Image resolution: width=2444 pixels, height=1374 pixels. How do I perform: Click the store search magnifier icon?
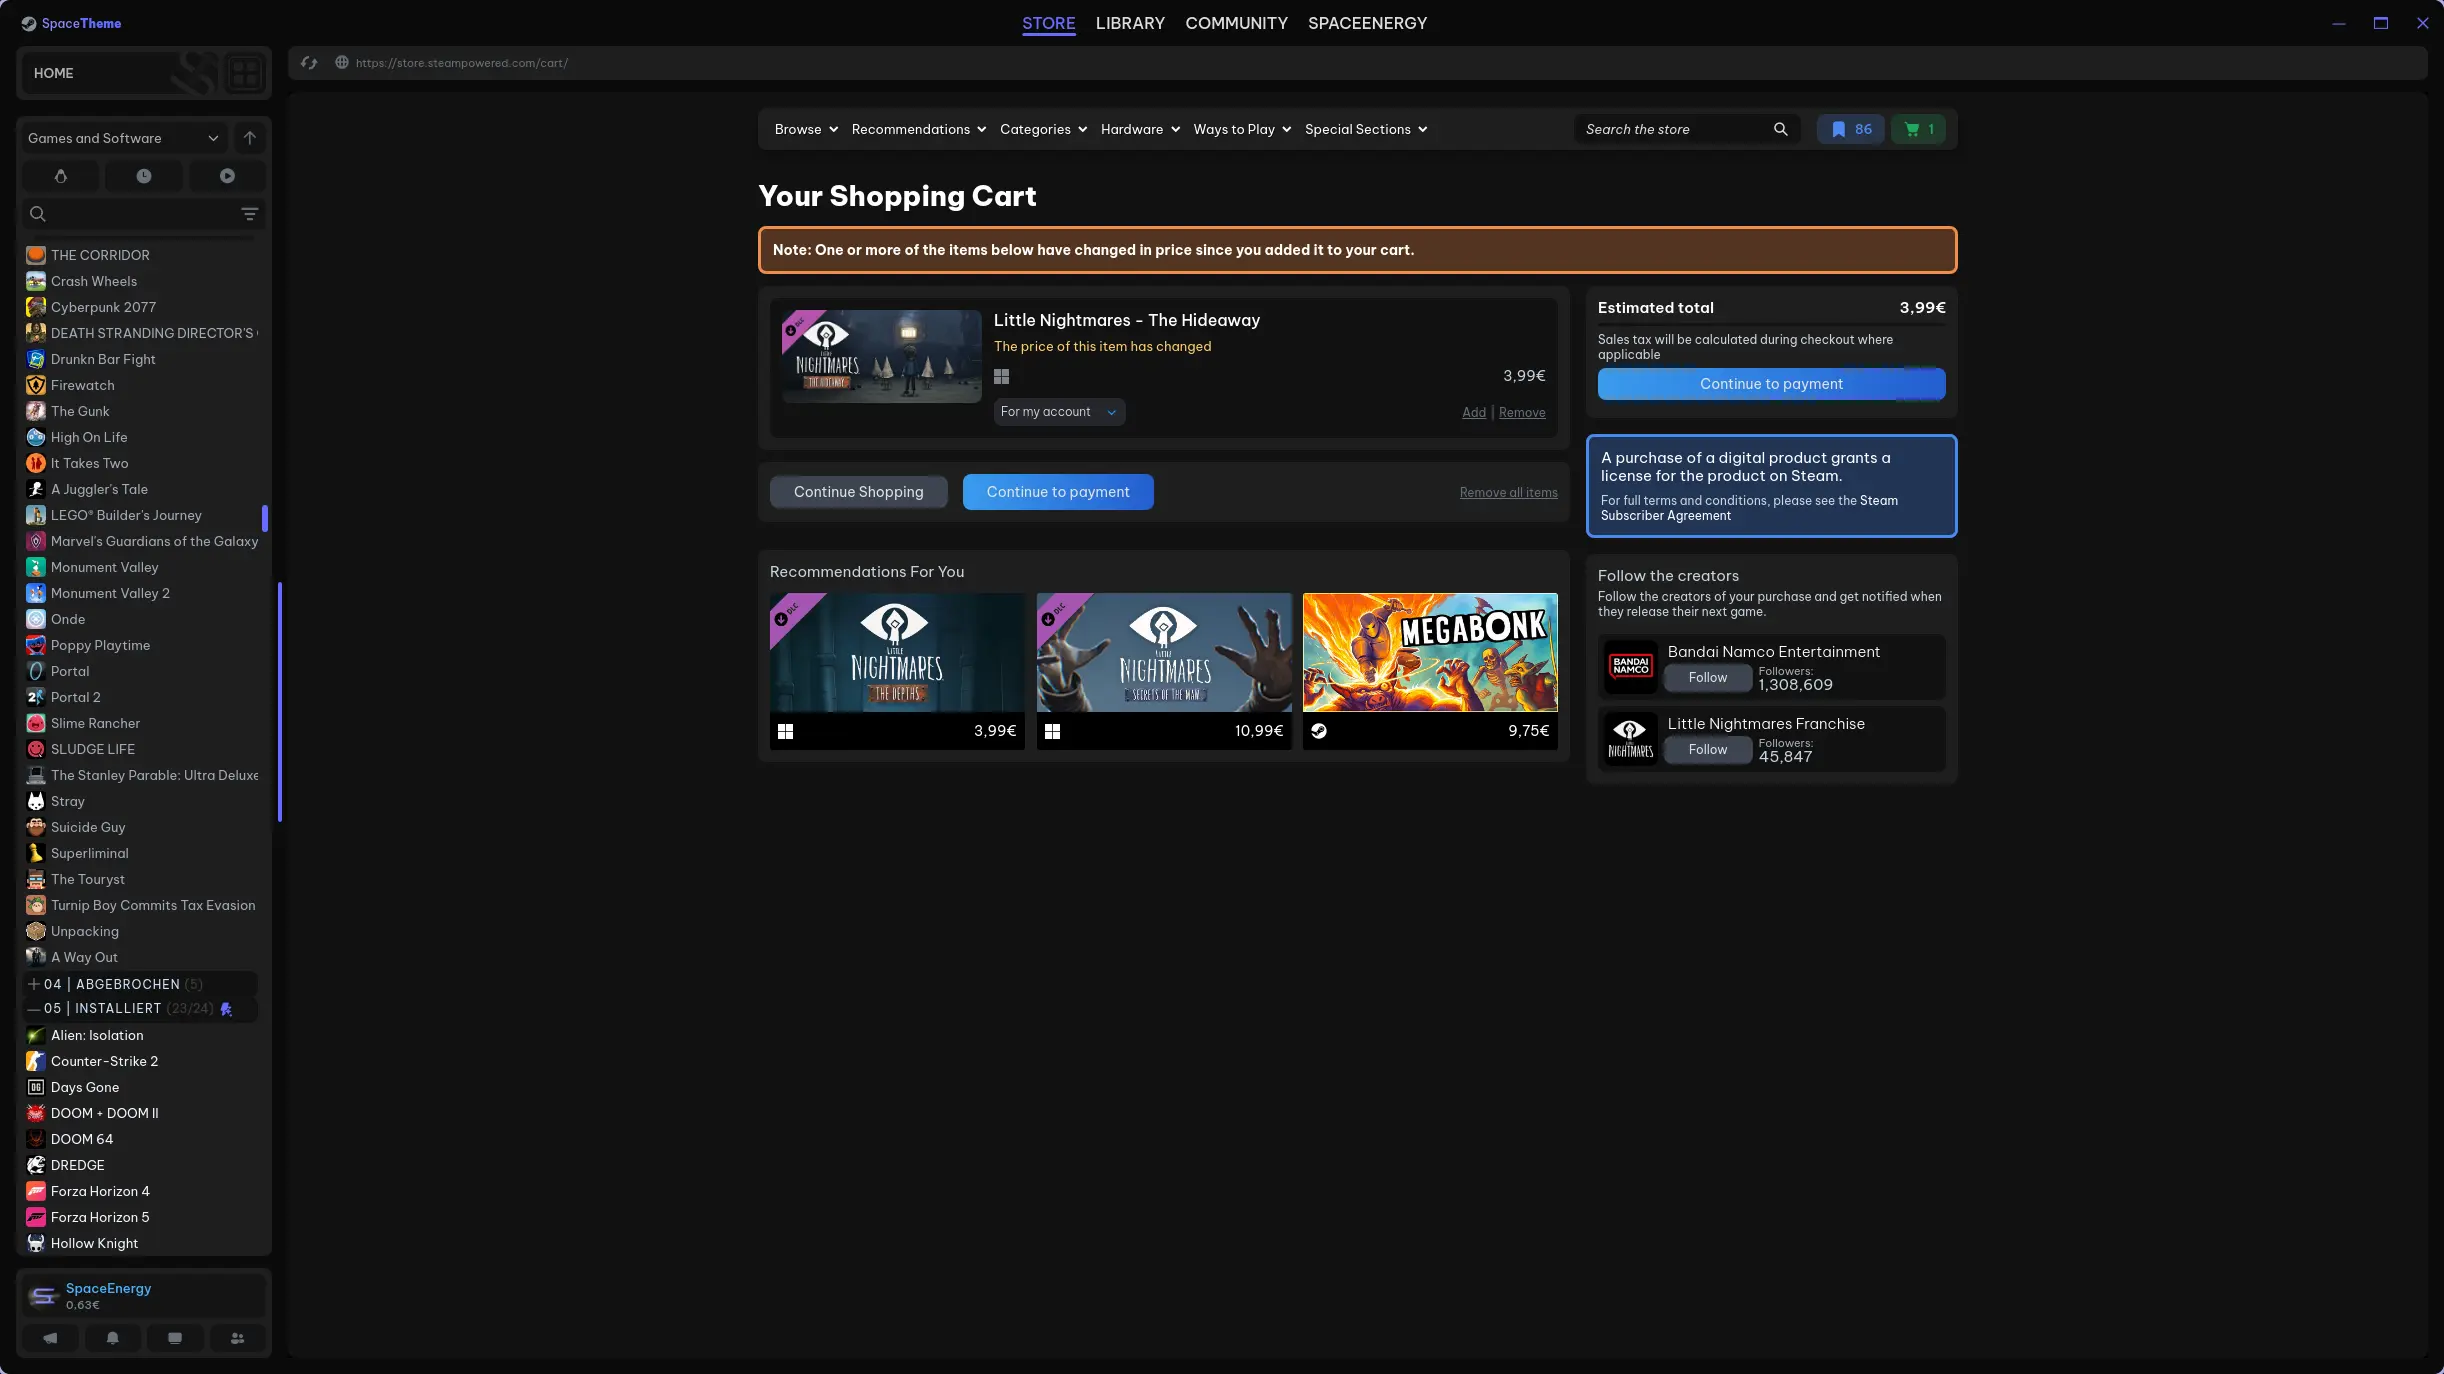(1780, 129)
